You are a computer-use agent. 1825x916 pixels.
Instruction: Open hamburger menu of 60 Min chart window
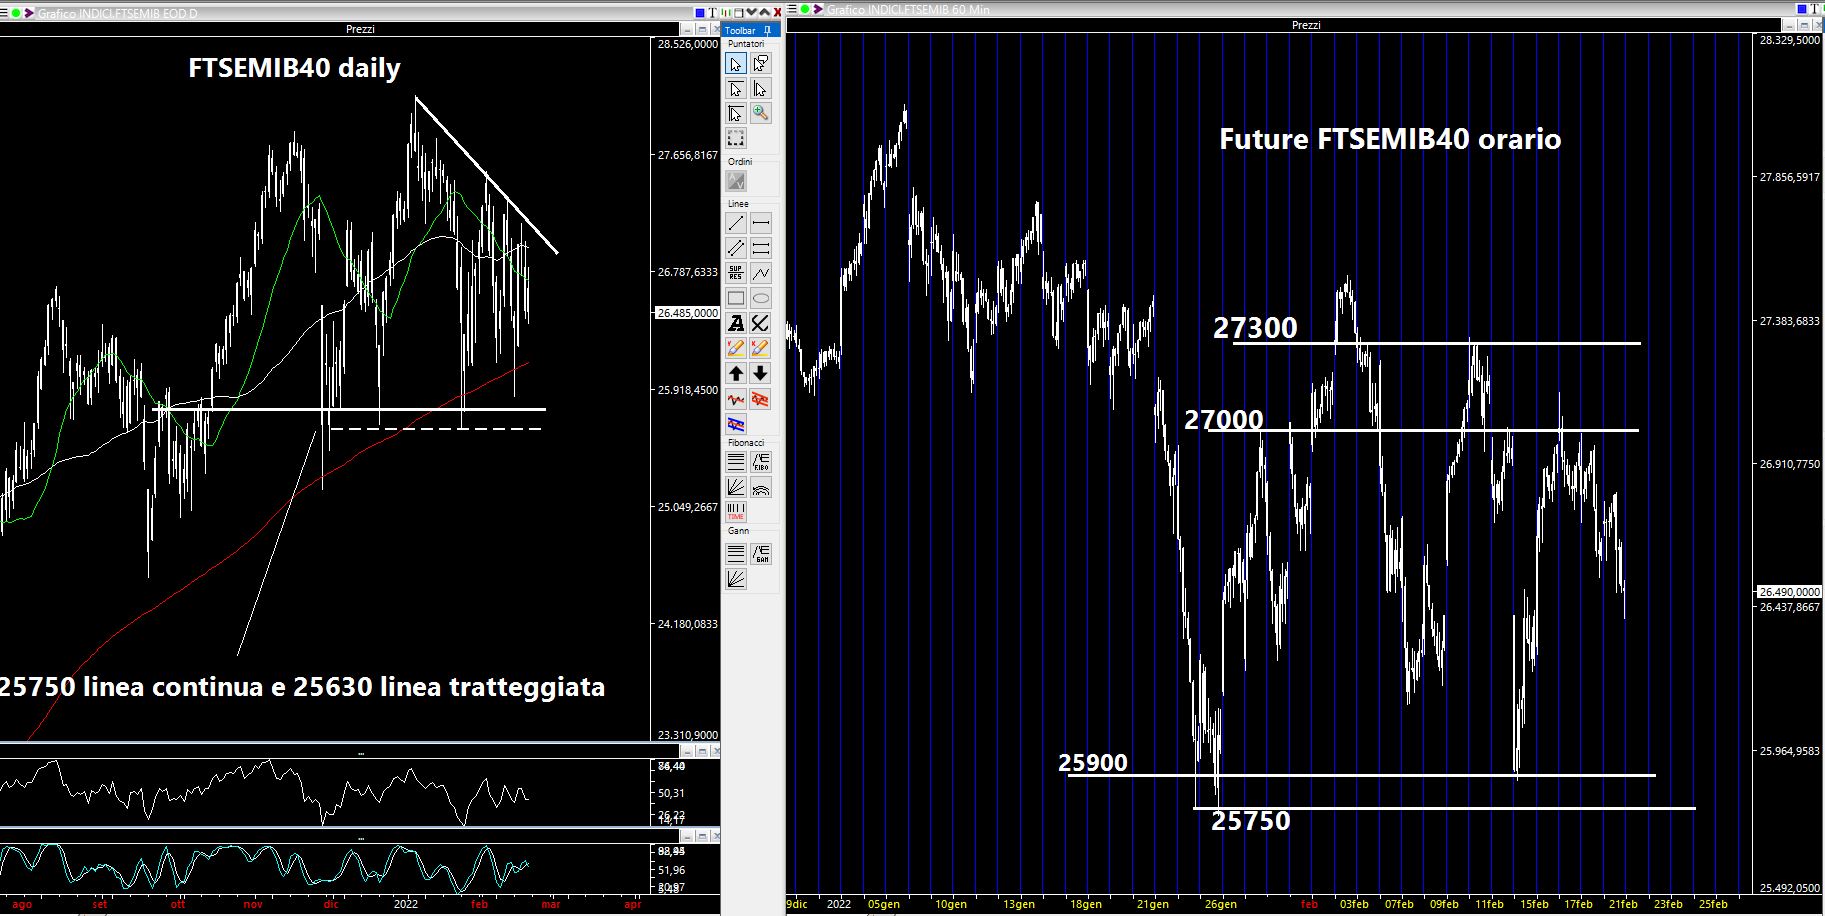[792, 9]
